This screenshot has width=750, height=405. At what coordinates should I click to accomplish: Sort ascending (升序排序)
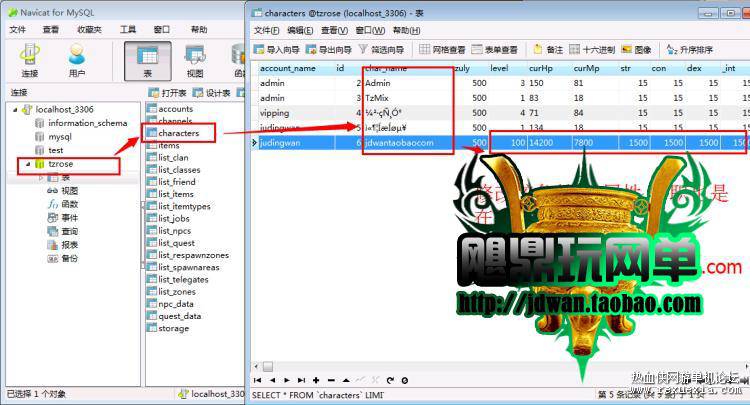[690, 49]
